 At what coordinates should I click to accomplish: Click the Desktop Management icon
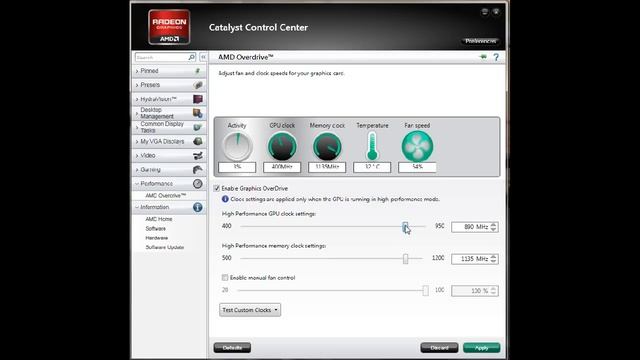[x=198, y=113]
